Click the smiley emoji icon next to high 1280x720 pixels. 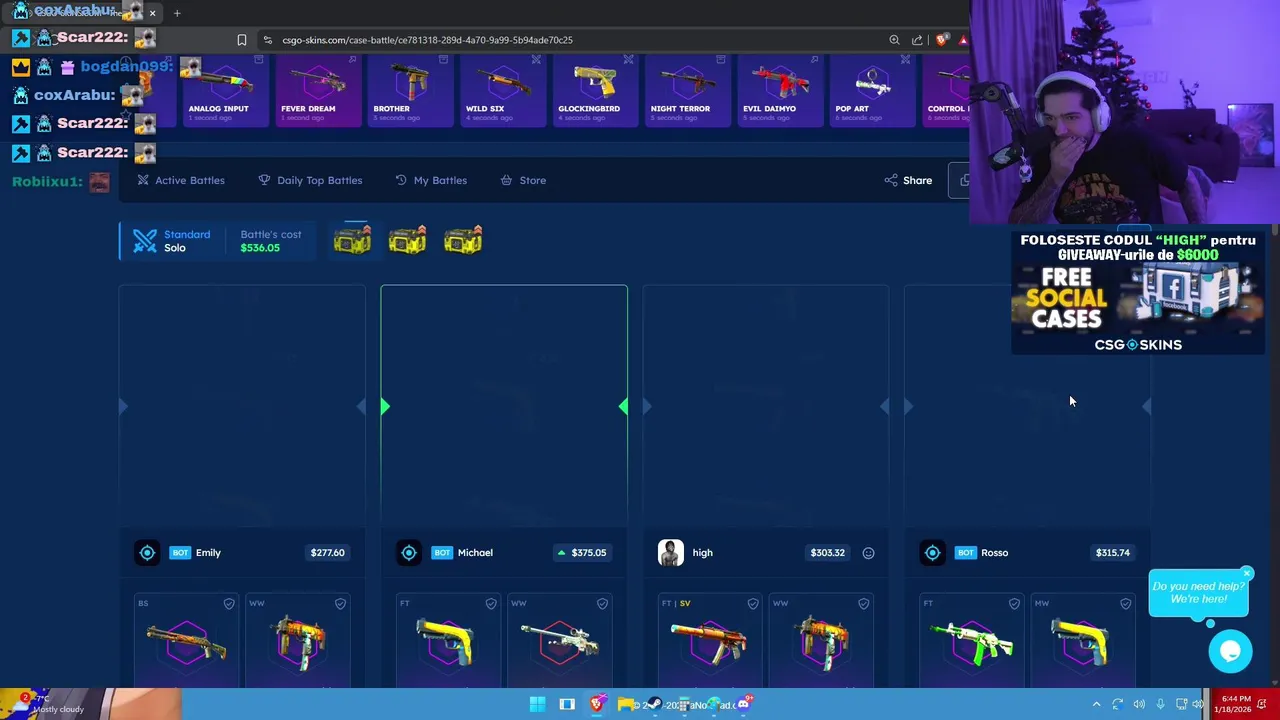tap(868, 553)
